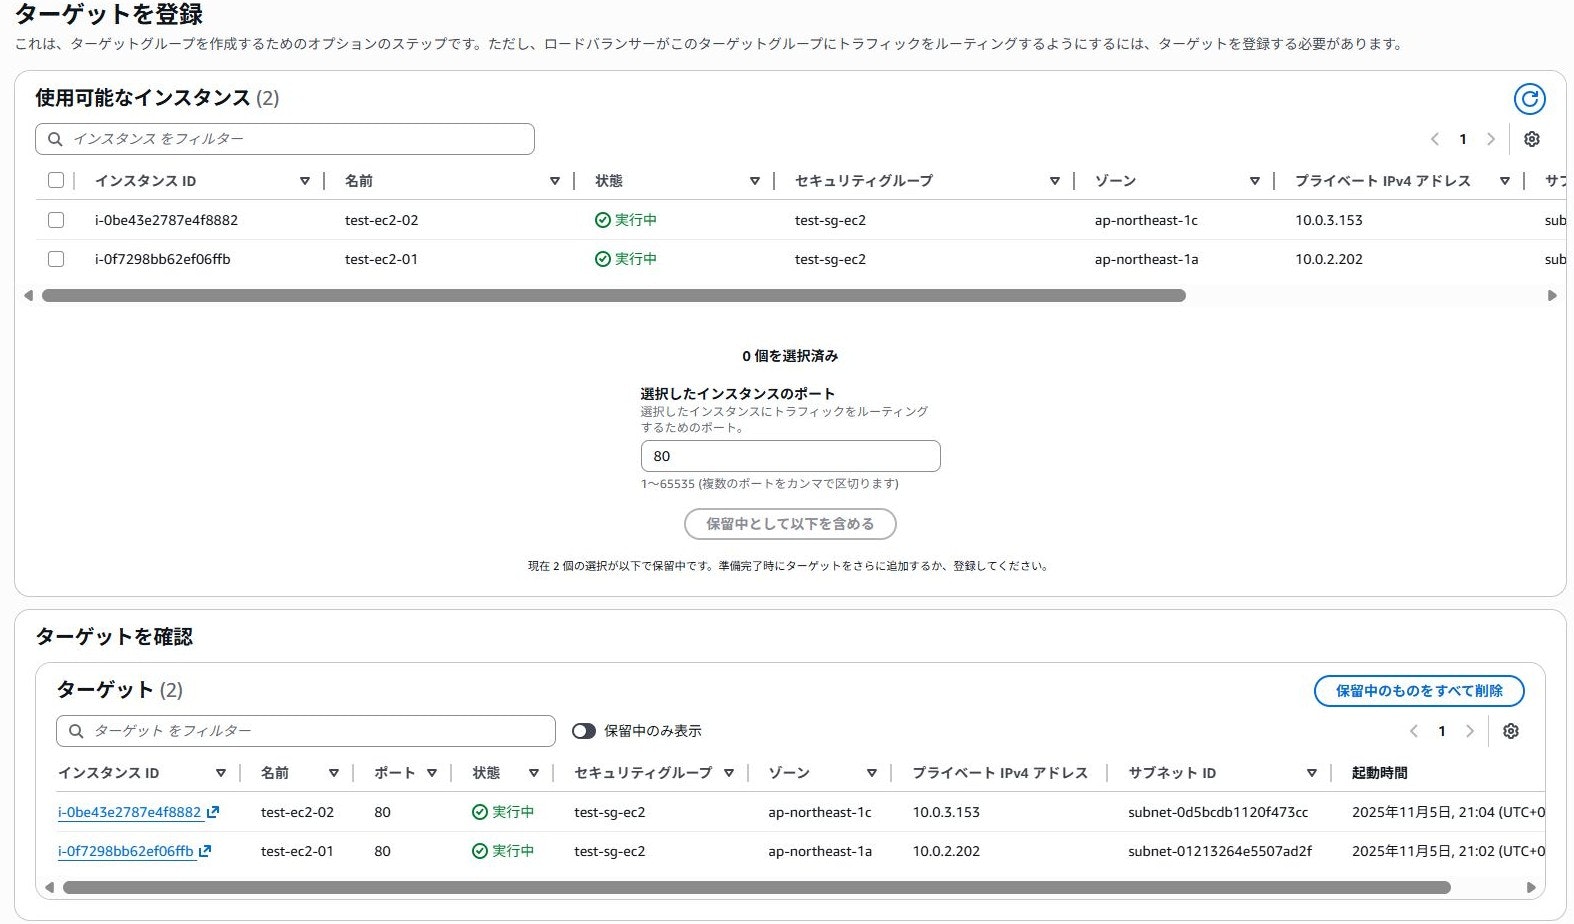Go to previous page of available instances

click(1434, 139)
